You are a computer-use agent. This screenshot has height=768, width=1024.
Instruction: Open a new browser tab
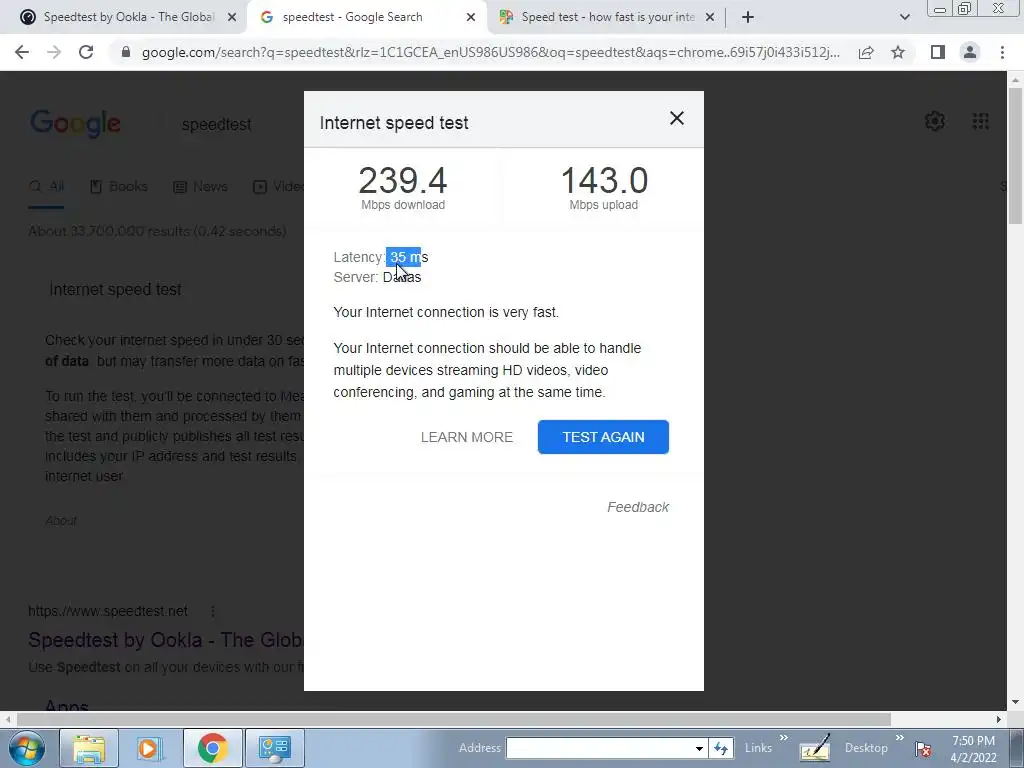[x=748, y=18]
